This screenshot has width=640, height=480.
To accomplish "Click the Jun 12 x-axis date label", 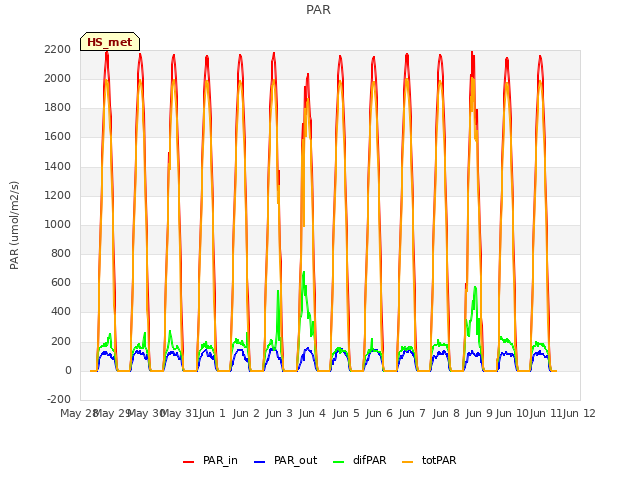I will coord(579,414).
